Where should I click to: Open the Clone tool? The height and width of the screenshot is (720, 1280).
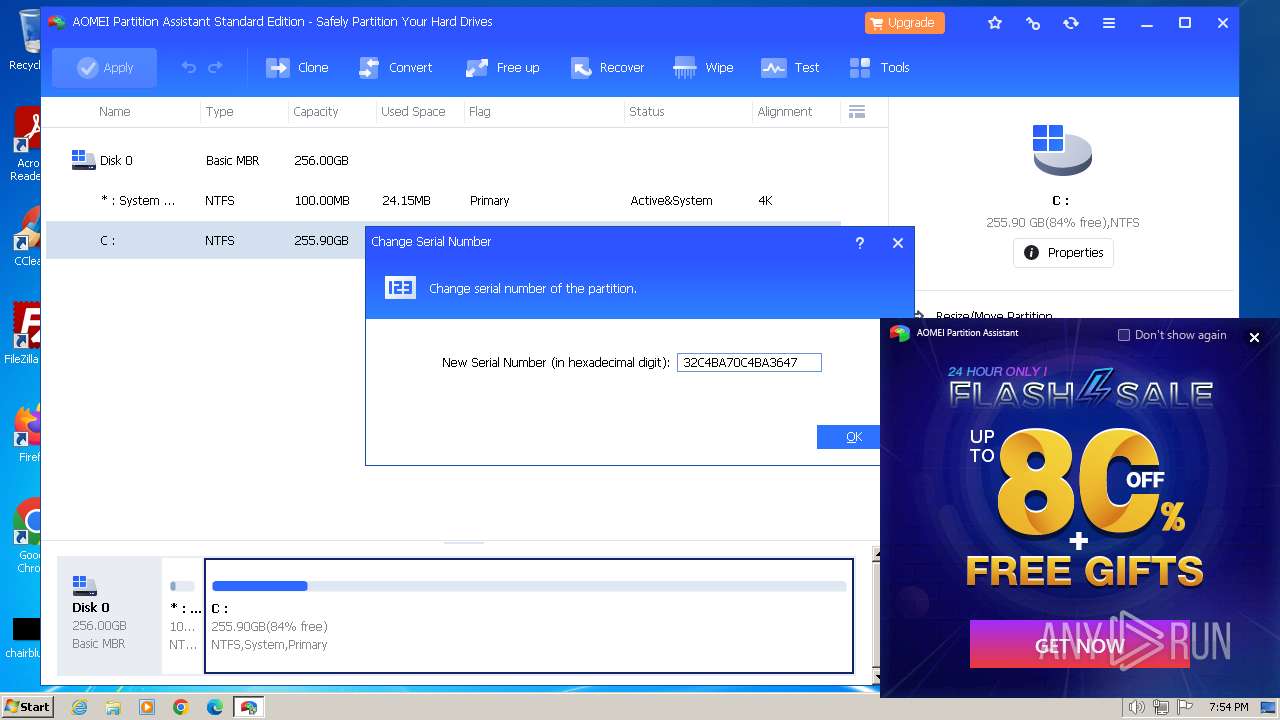point(297,67)
